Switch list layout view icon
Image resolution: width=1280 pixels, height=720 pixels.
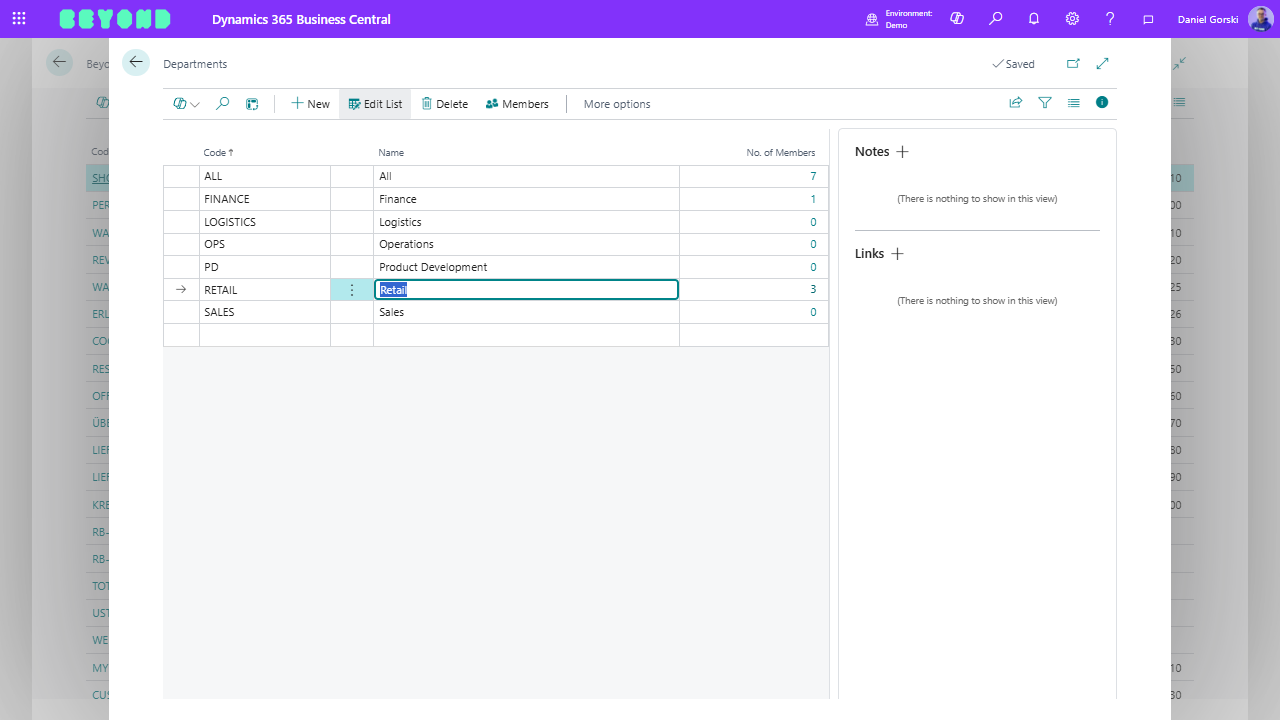coord(1074,103)
